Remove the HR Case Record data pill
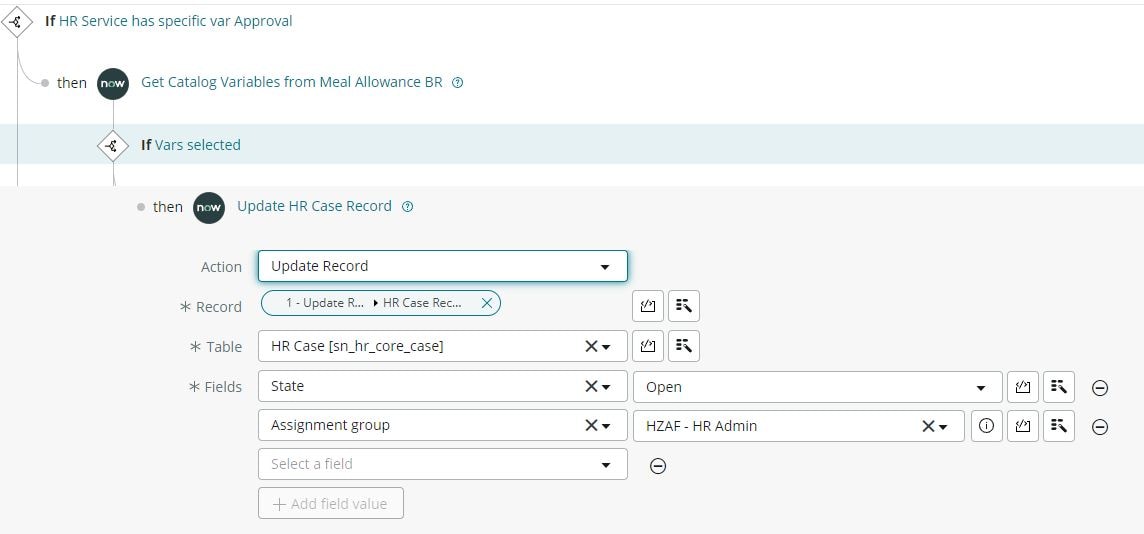This screenshot has height=534, width=1144. [487, 303]
